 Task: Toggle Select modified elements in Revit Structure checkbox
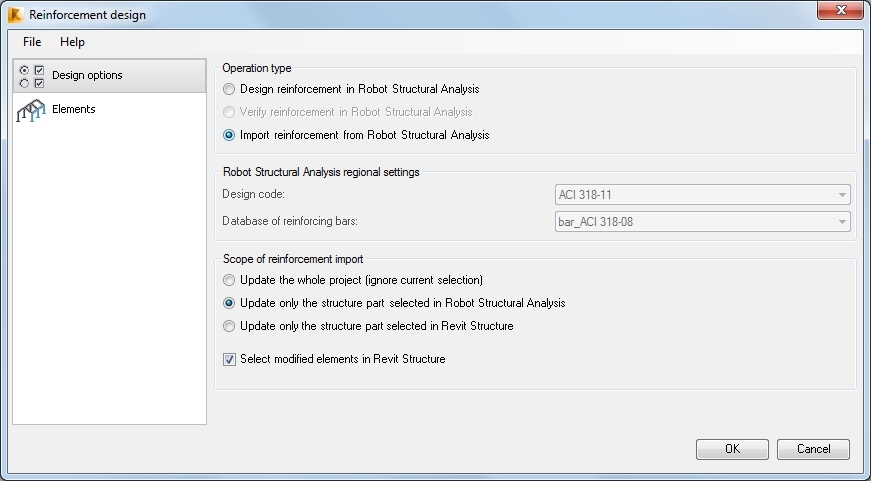pos(229,359)
